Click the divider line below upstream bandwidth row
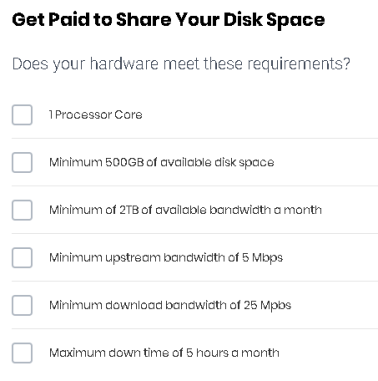 195,281
